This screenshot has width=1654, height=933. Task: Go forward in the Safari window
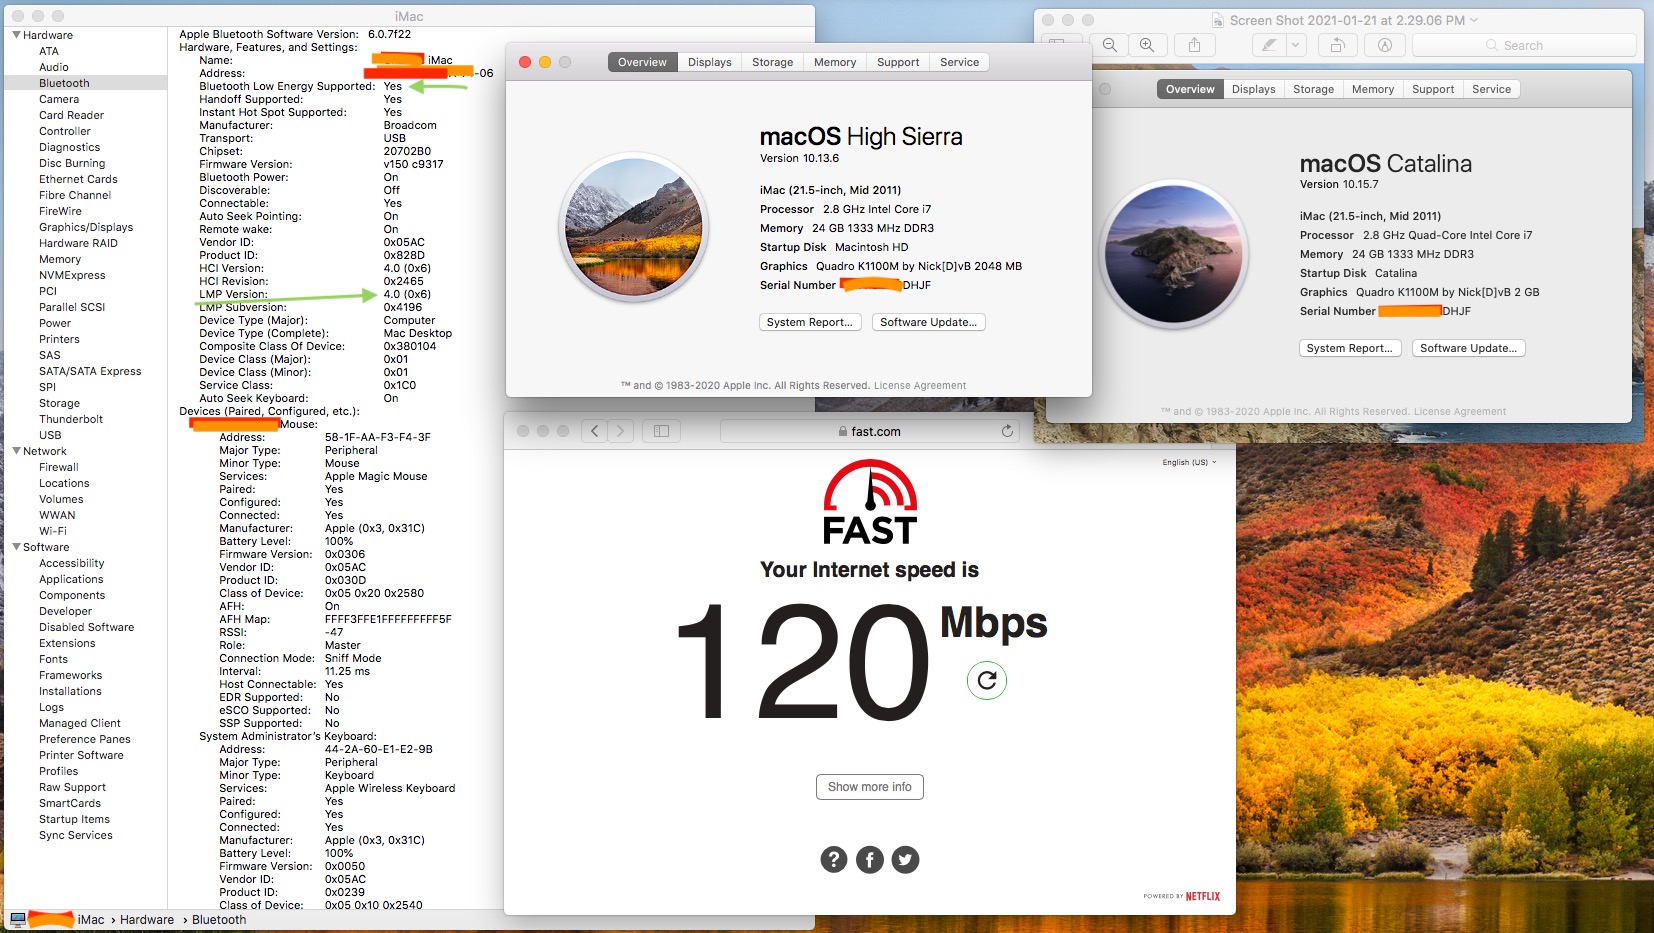click(621, 431)
